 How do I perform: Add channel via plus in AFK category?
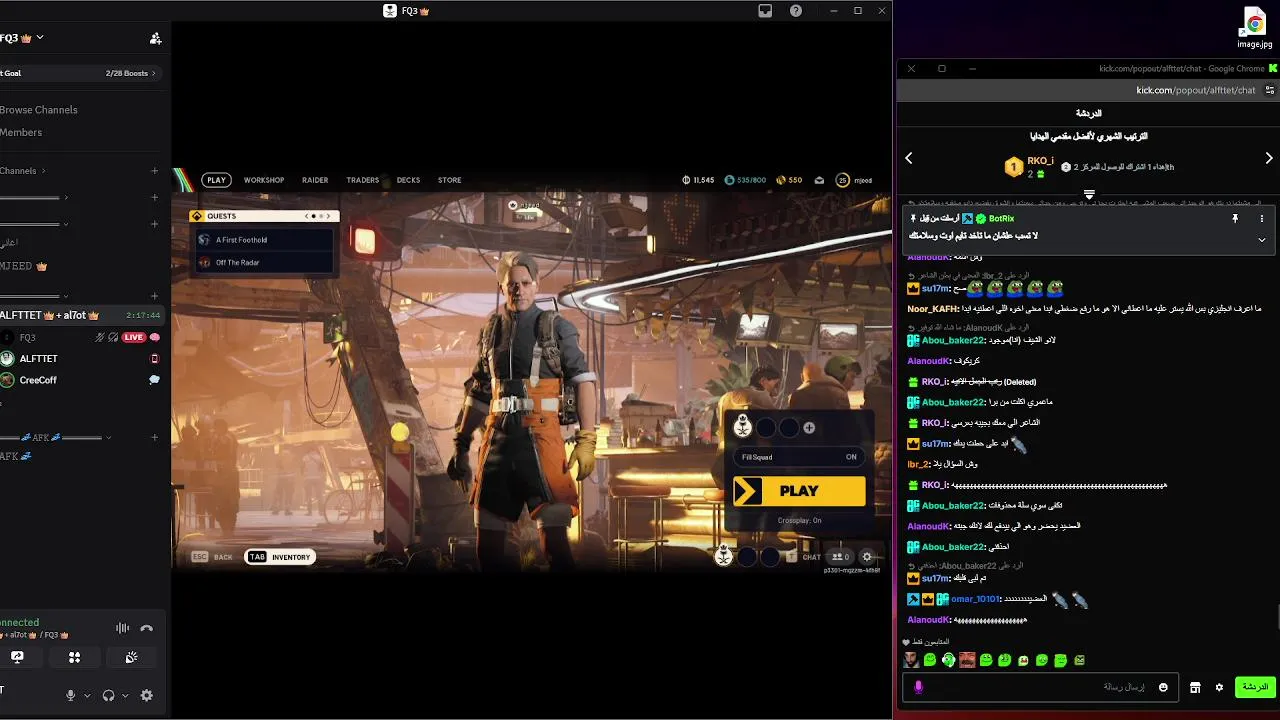click(x=154, y=437)
